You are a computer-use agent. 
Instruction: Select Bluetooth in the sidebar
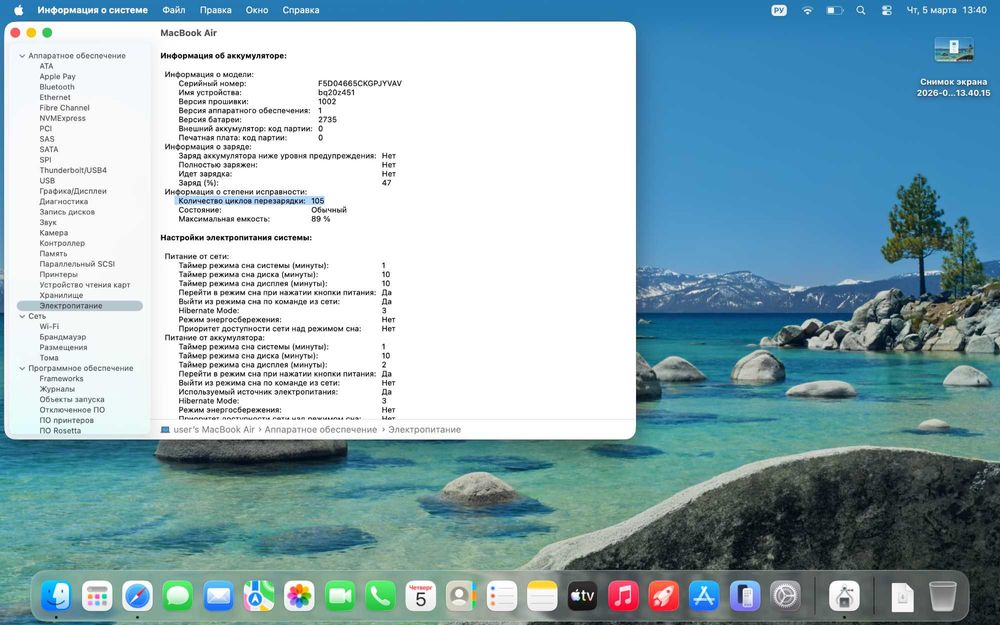pos(57,87)
